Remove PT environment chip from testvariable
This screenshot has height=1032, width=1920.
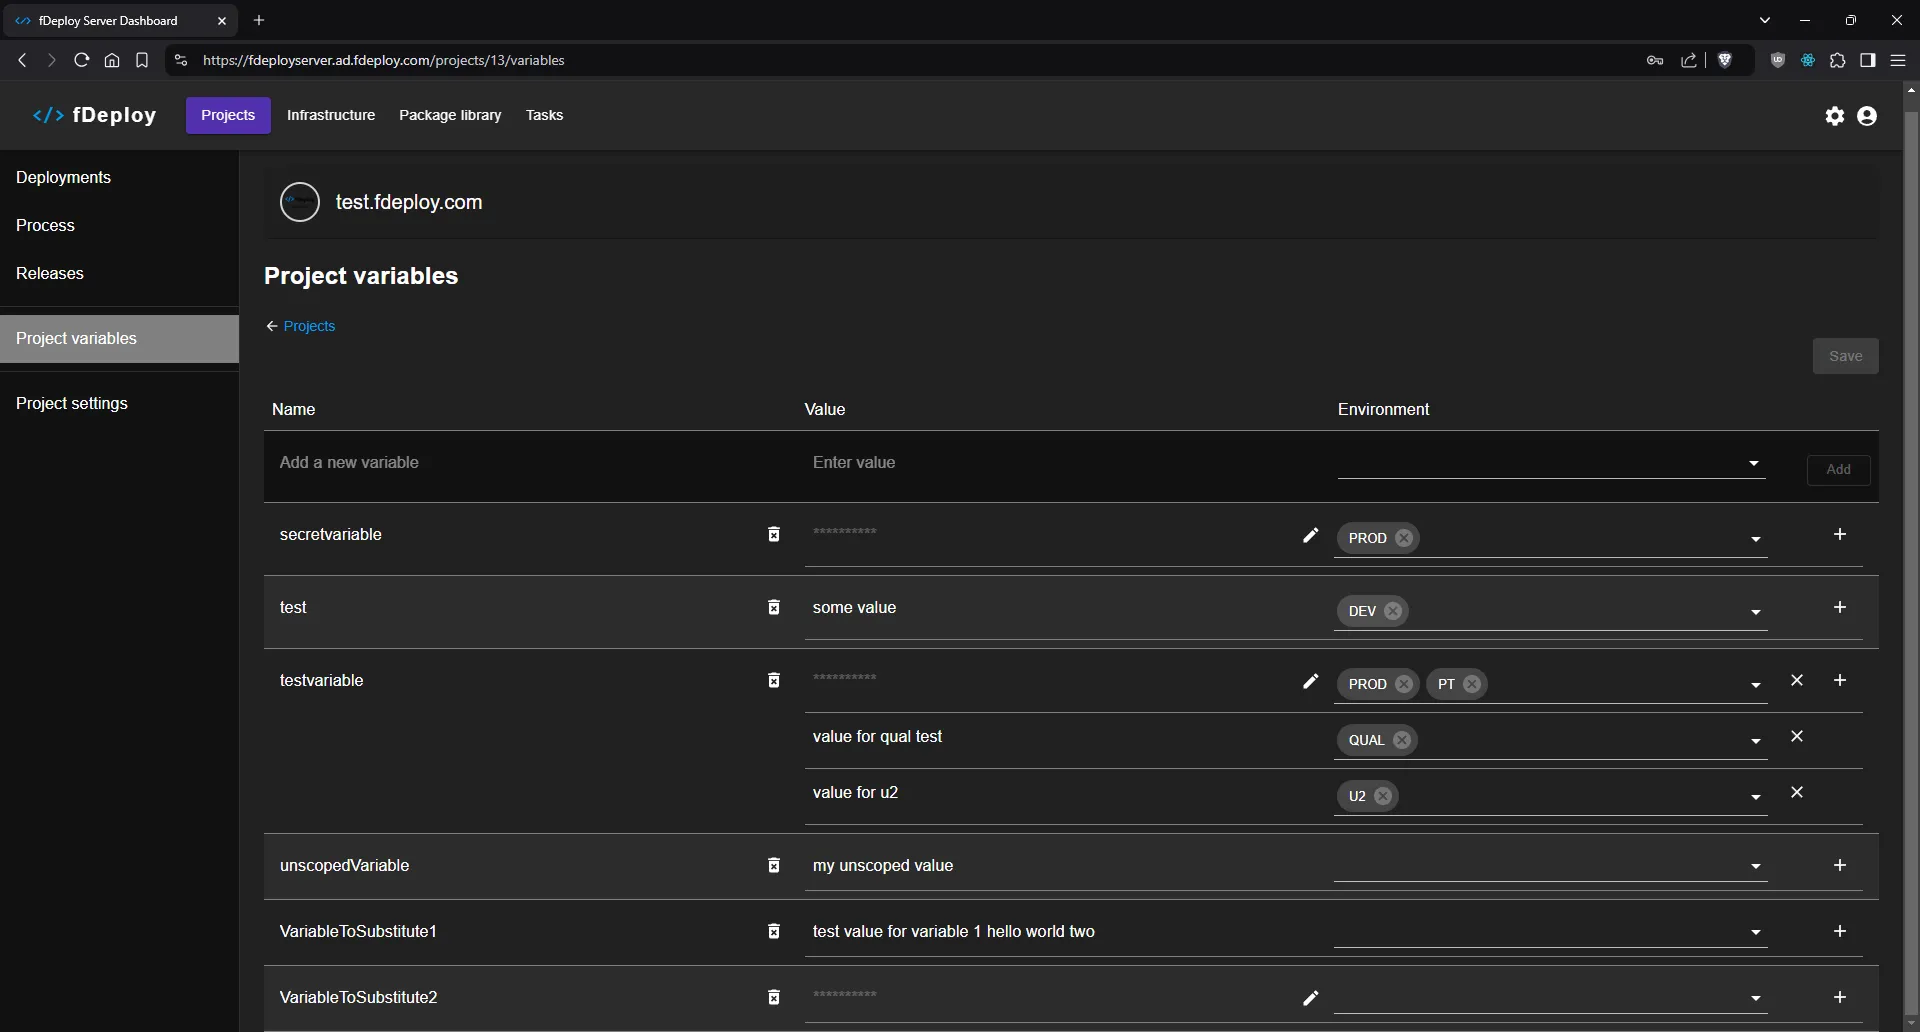[1473, 684]
